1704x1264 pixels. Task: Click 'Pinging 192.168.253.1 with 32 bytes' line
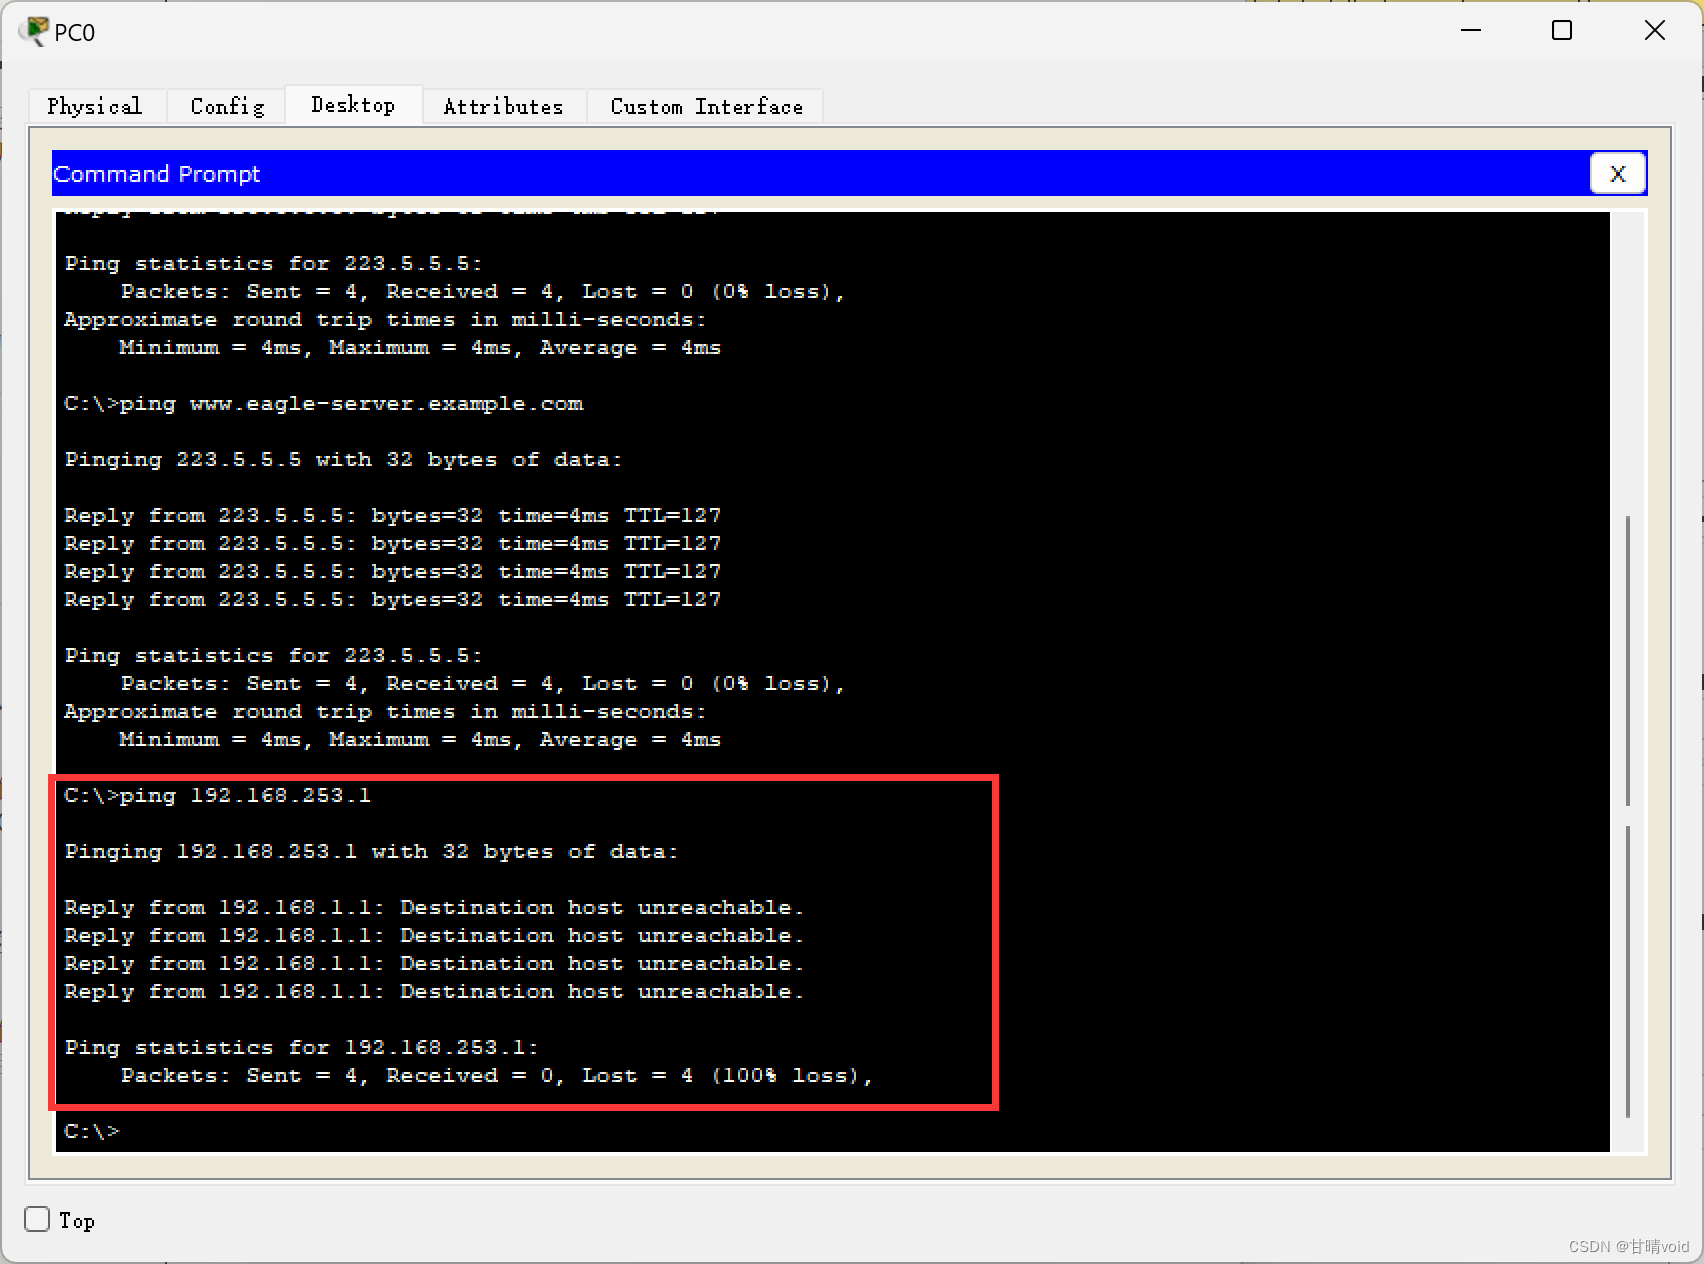pos(371,851)
